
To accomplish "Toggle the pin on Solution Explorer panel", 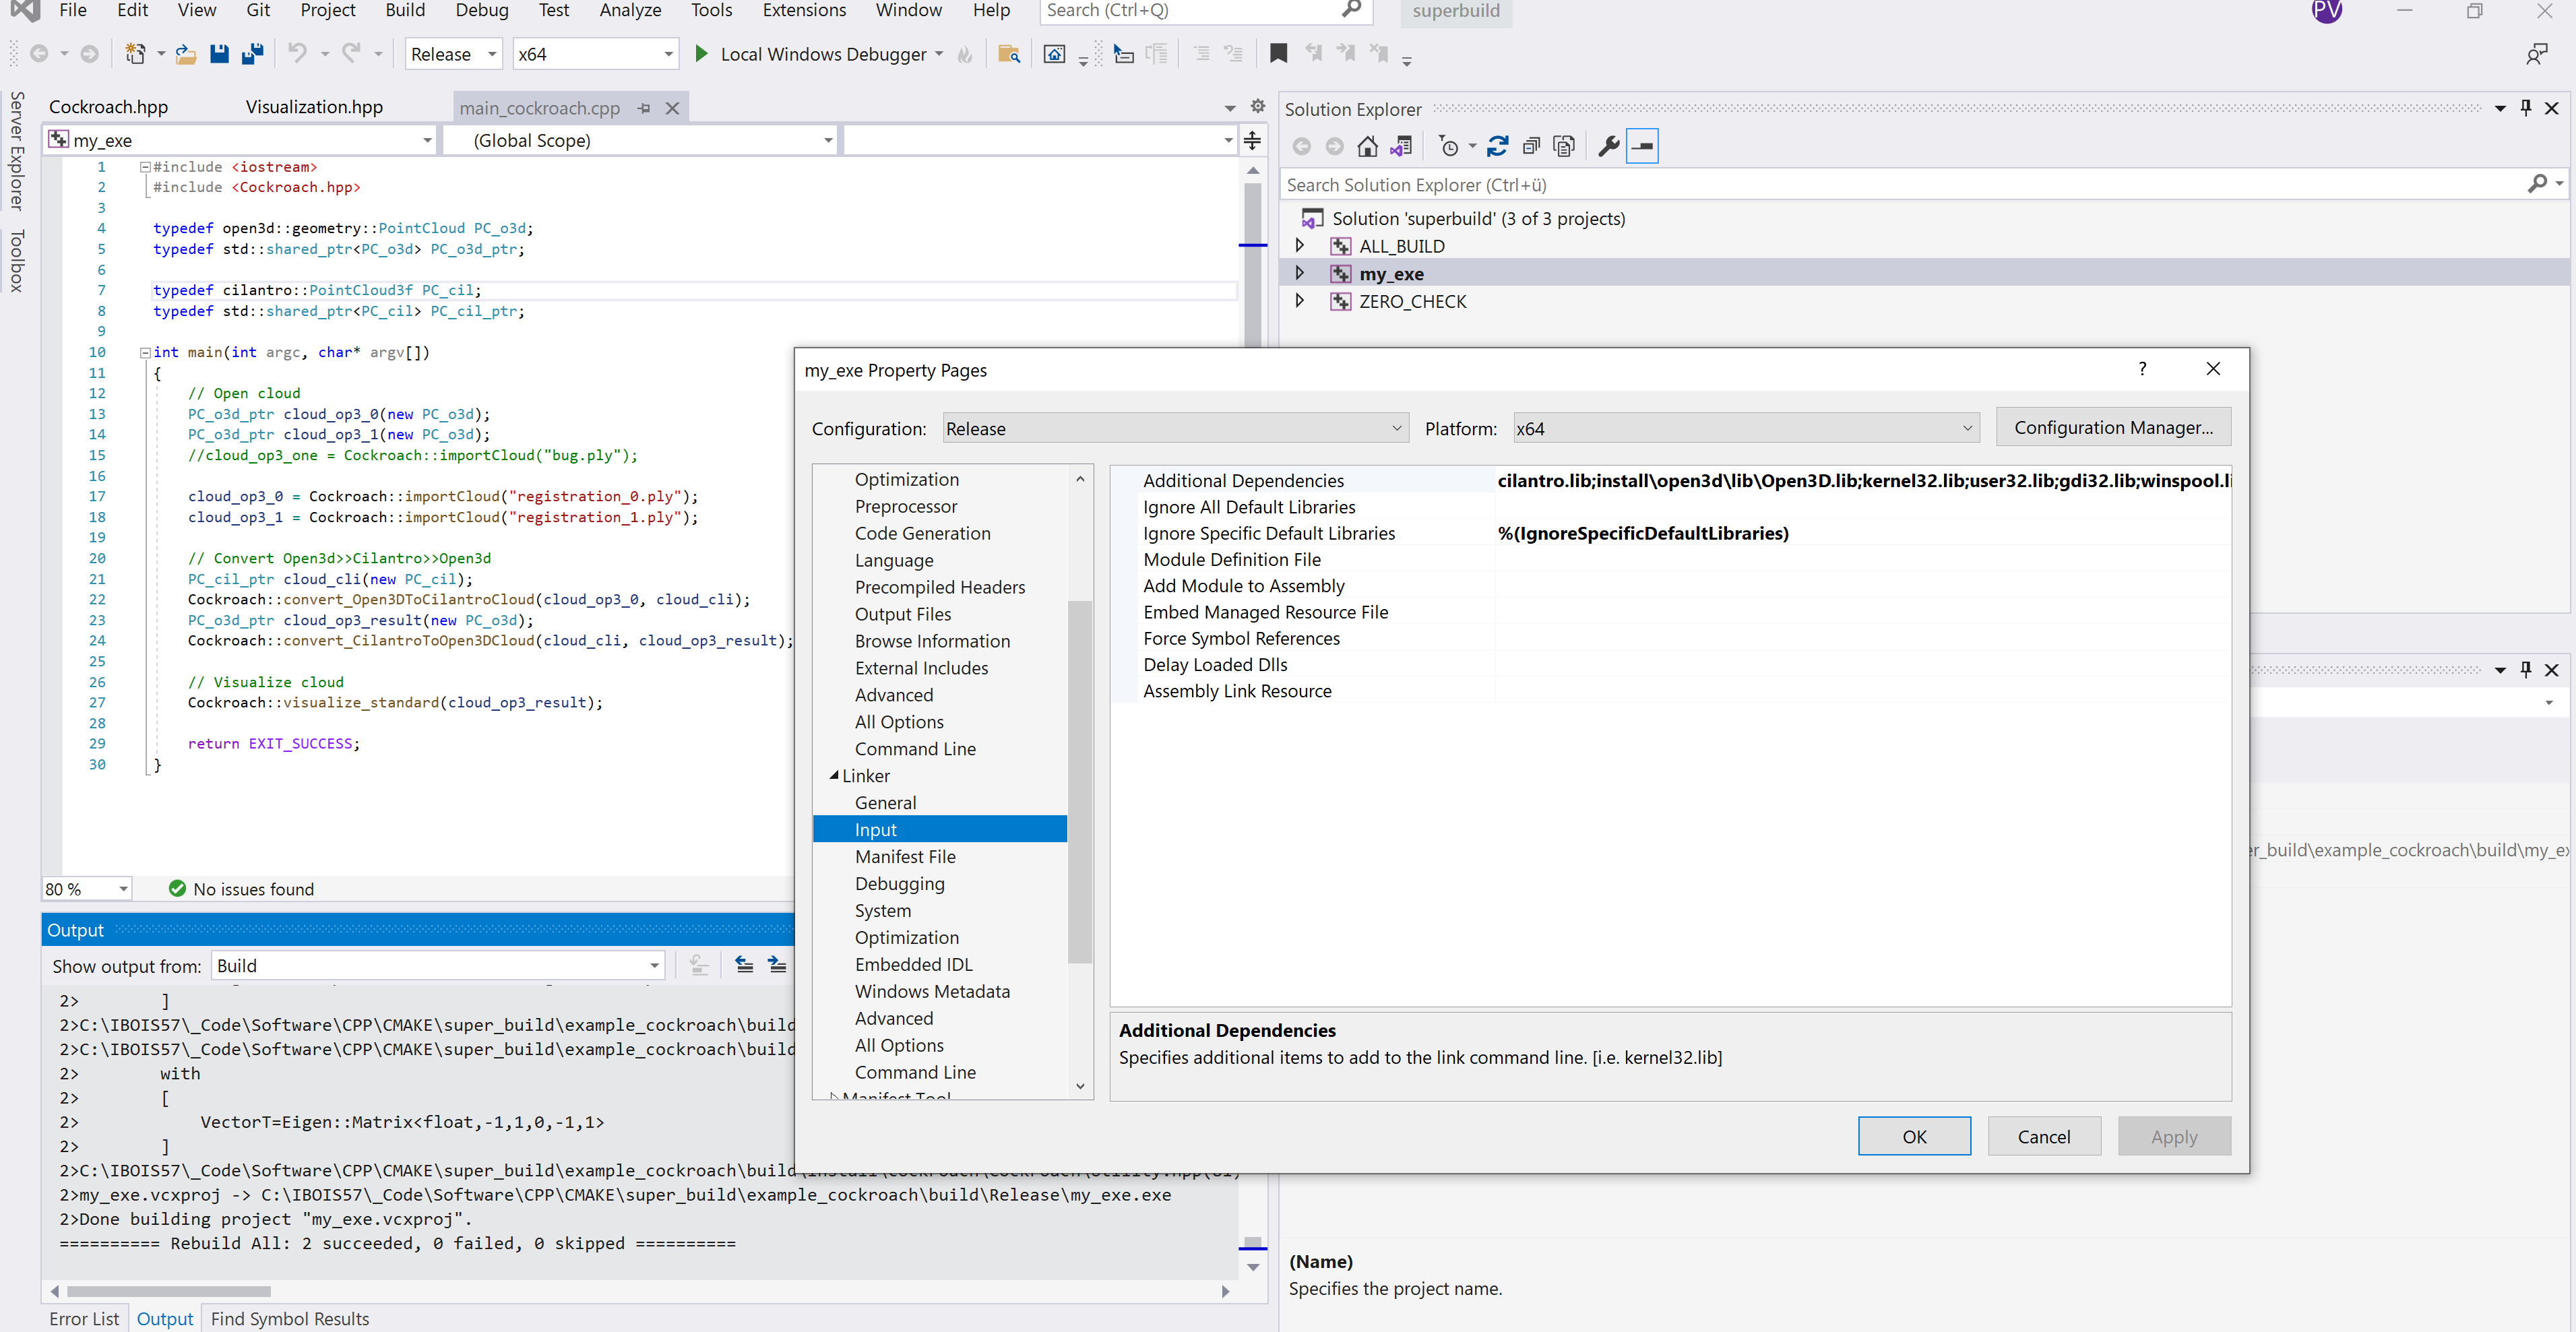I will [x=2525, y=108].
